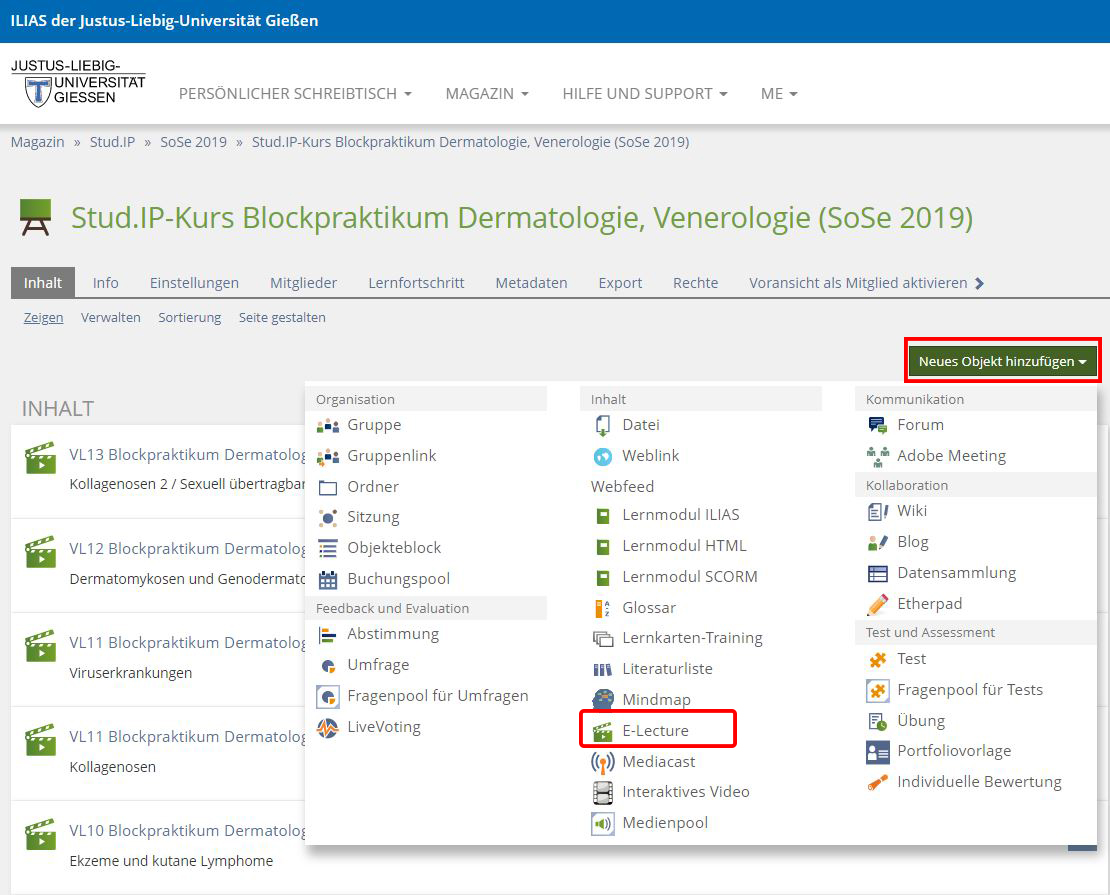This screenshot has width=1110, height=895.
Task: Click the Mindmap icon
Action: (602, 700)
